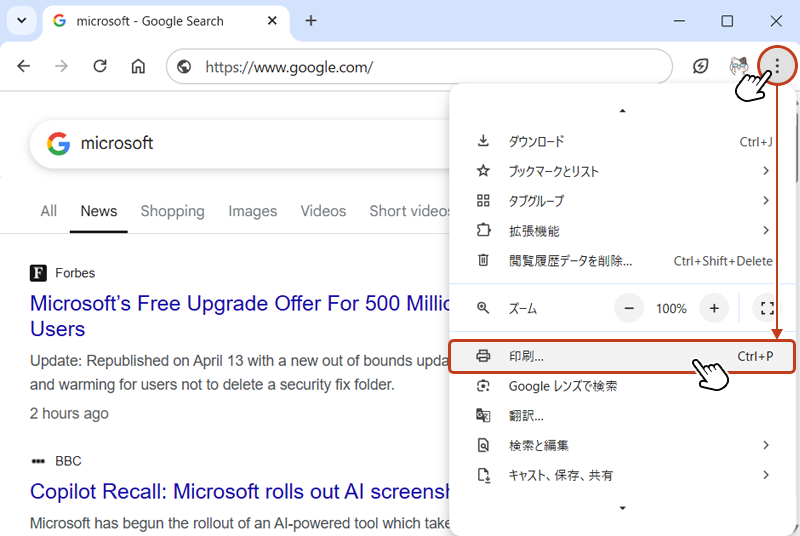Open Microsoft's Free Upgrade Offer headline
The image size is (800, 536).
(240, 316)
